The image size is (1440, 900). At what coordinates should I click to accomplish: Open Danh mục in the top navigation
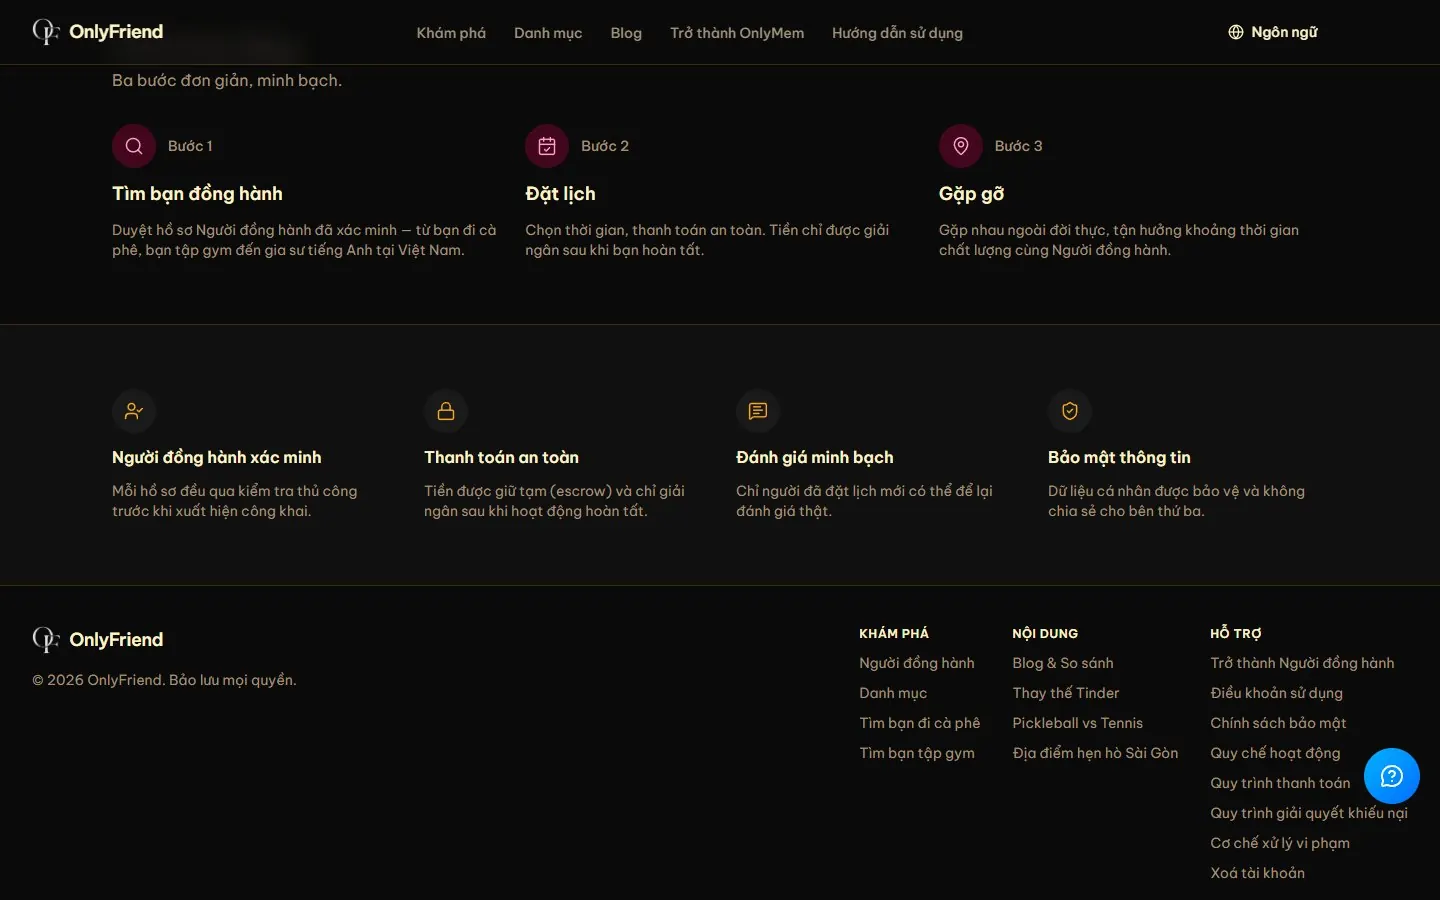click(x=548, y=33)
